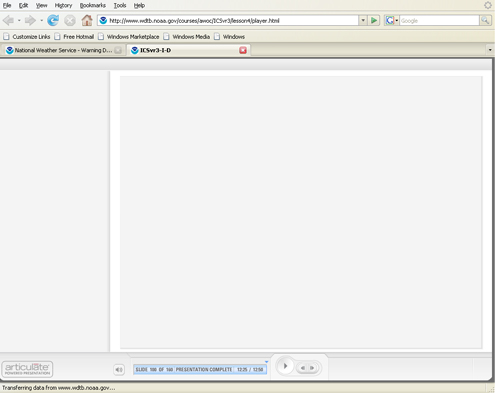Open the Tools menu

pyautogui.click(x=120, y=5)
